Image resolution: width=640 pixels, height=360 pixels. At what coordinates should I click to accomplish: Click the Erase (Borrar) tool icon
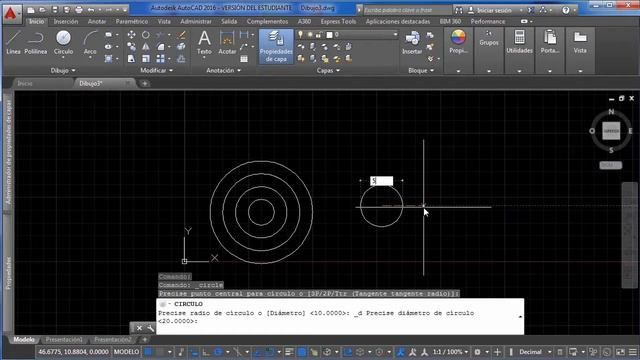tap(182, 35)
